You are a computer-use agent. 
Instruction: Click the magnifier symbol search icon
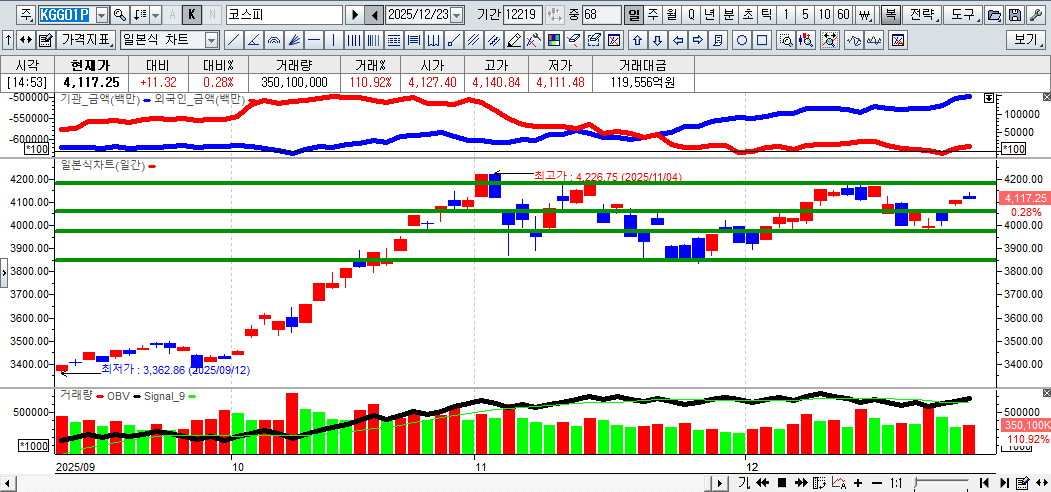pyautogui.click(x=120, y=15)
